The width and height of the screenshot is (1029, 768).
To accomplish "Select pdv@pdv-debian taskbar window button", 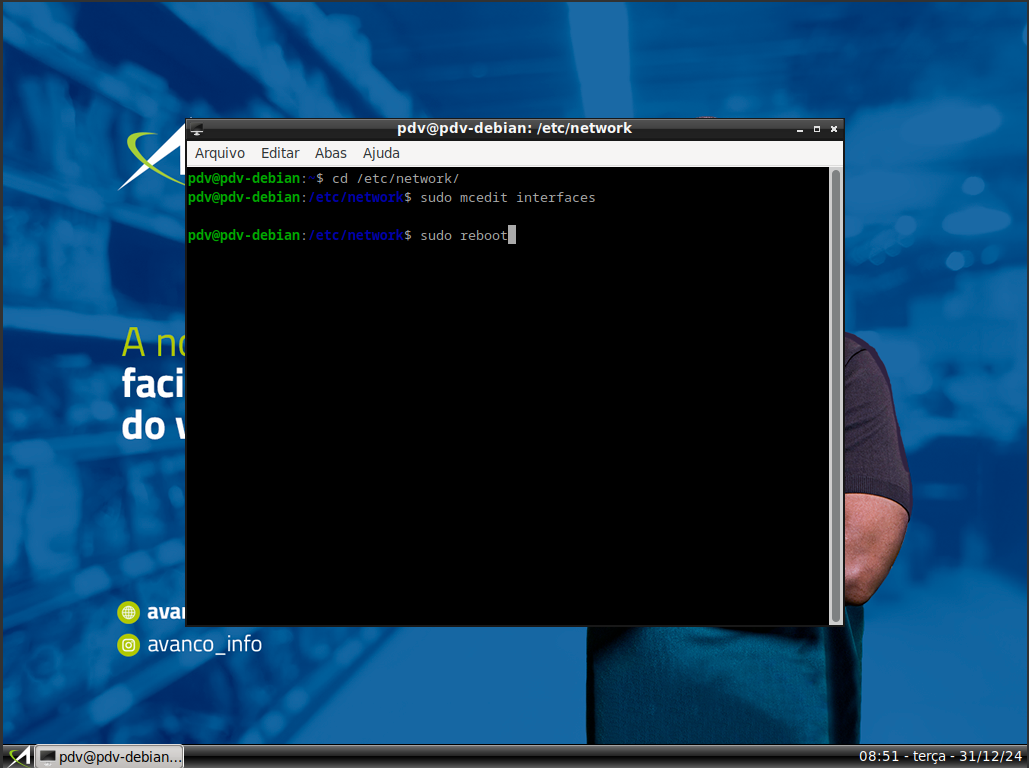I will coord(109,756).
